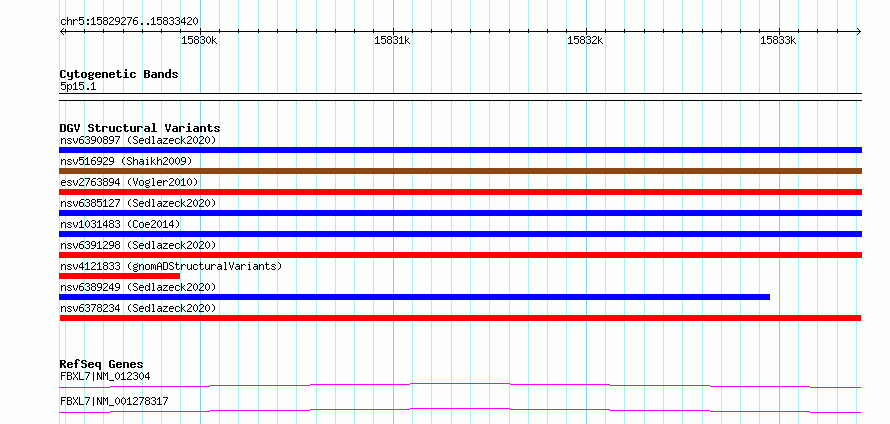Open the nsv6385127 (Sedlazeck2020) label
Viewport: 890px width, 424px height.
click(138, 203)
